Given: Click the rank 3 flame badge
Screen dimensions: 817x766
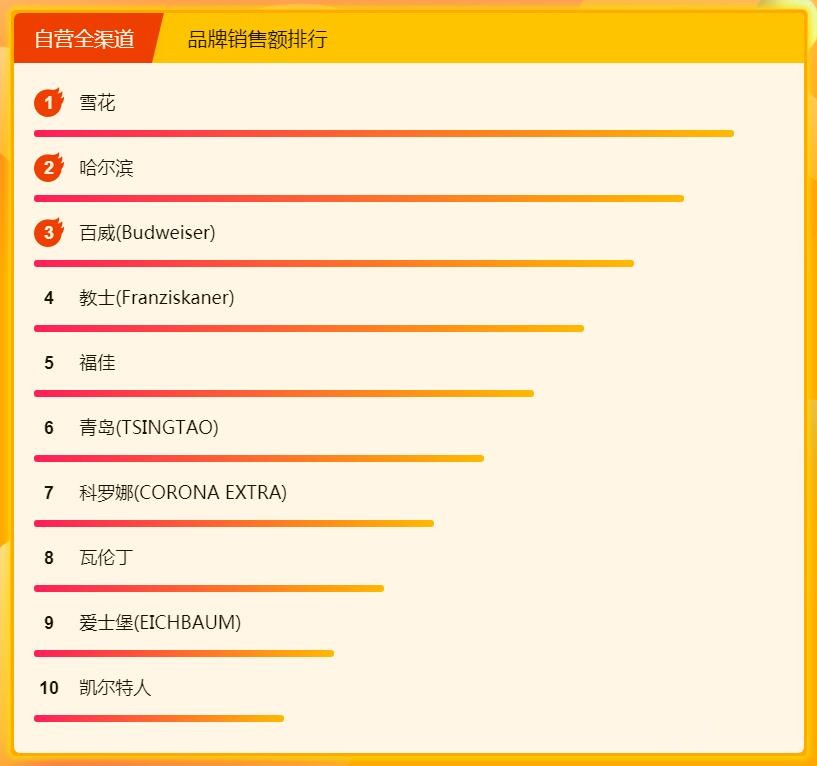Looking at the screenshot, I should (x=48, y=233).
